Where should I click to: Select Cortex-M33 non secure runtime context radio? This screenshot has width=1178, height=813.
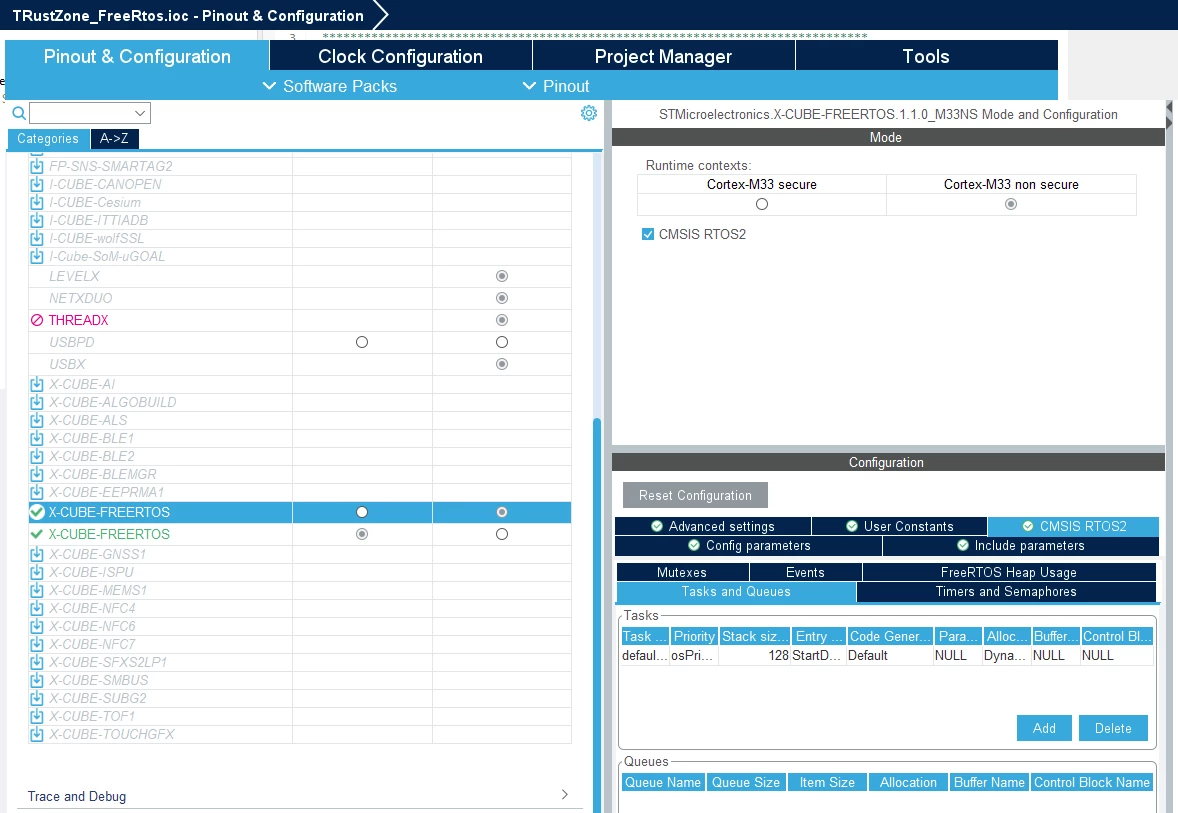(1011, 204)
